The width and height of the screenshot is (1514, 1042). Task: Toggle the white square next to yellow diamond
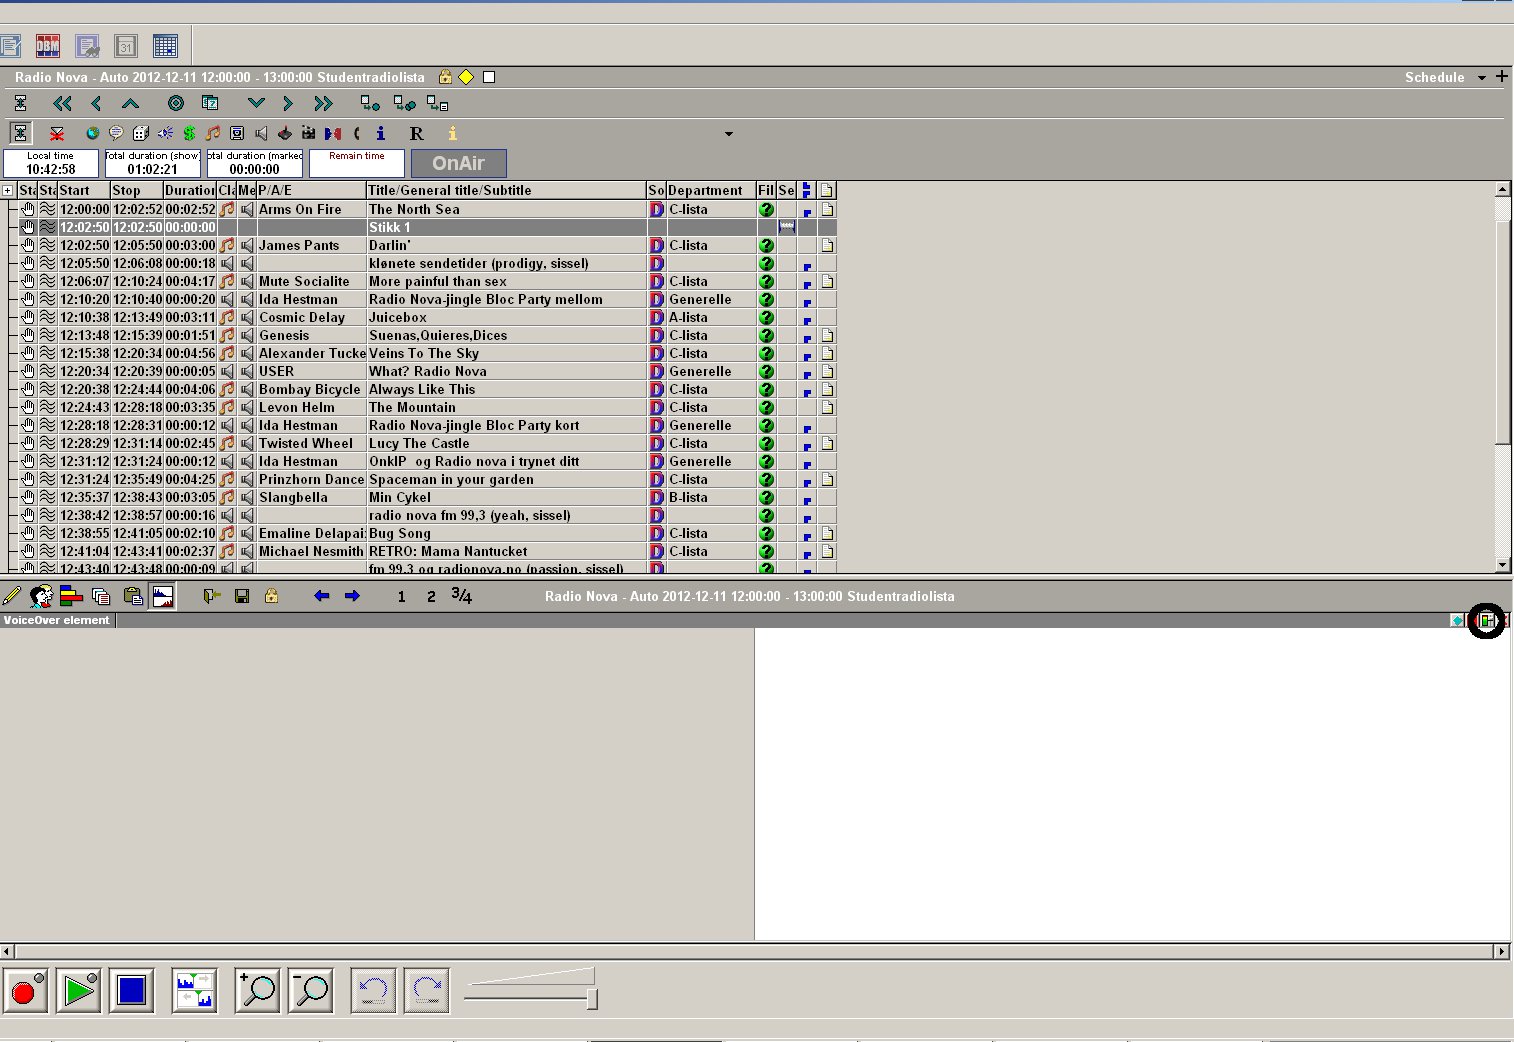(x=489, y=77)
